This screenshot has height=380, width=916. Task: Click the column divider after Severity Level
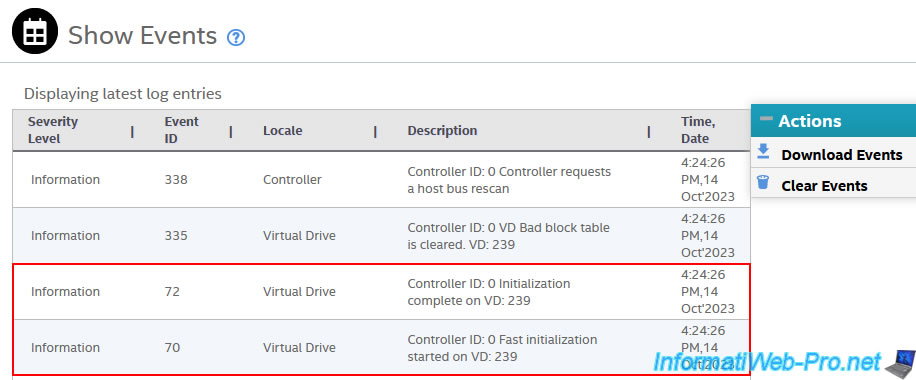[x=132, y=132]
